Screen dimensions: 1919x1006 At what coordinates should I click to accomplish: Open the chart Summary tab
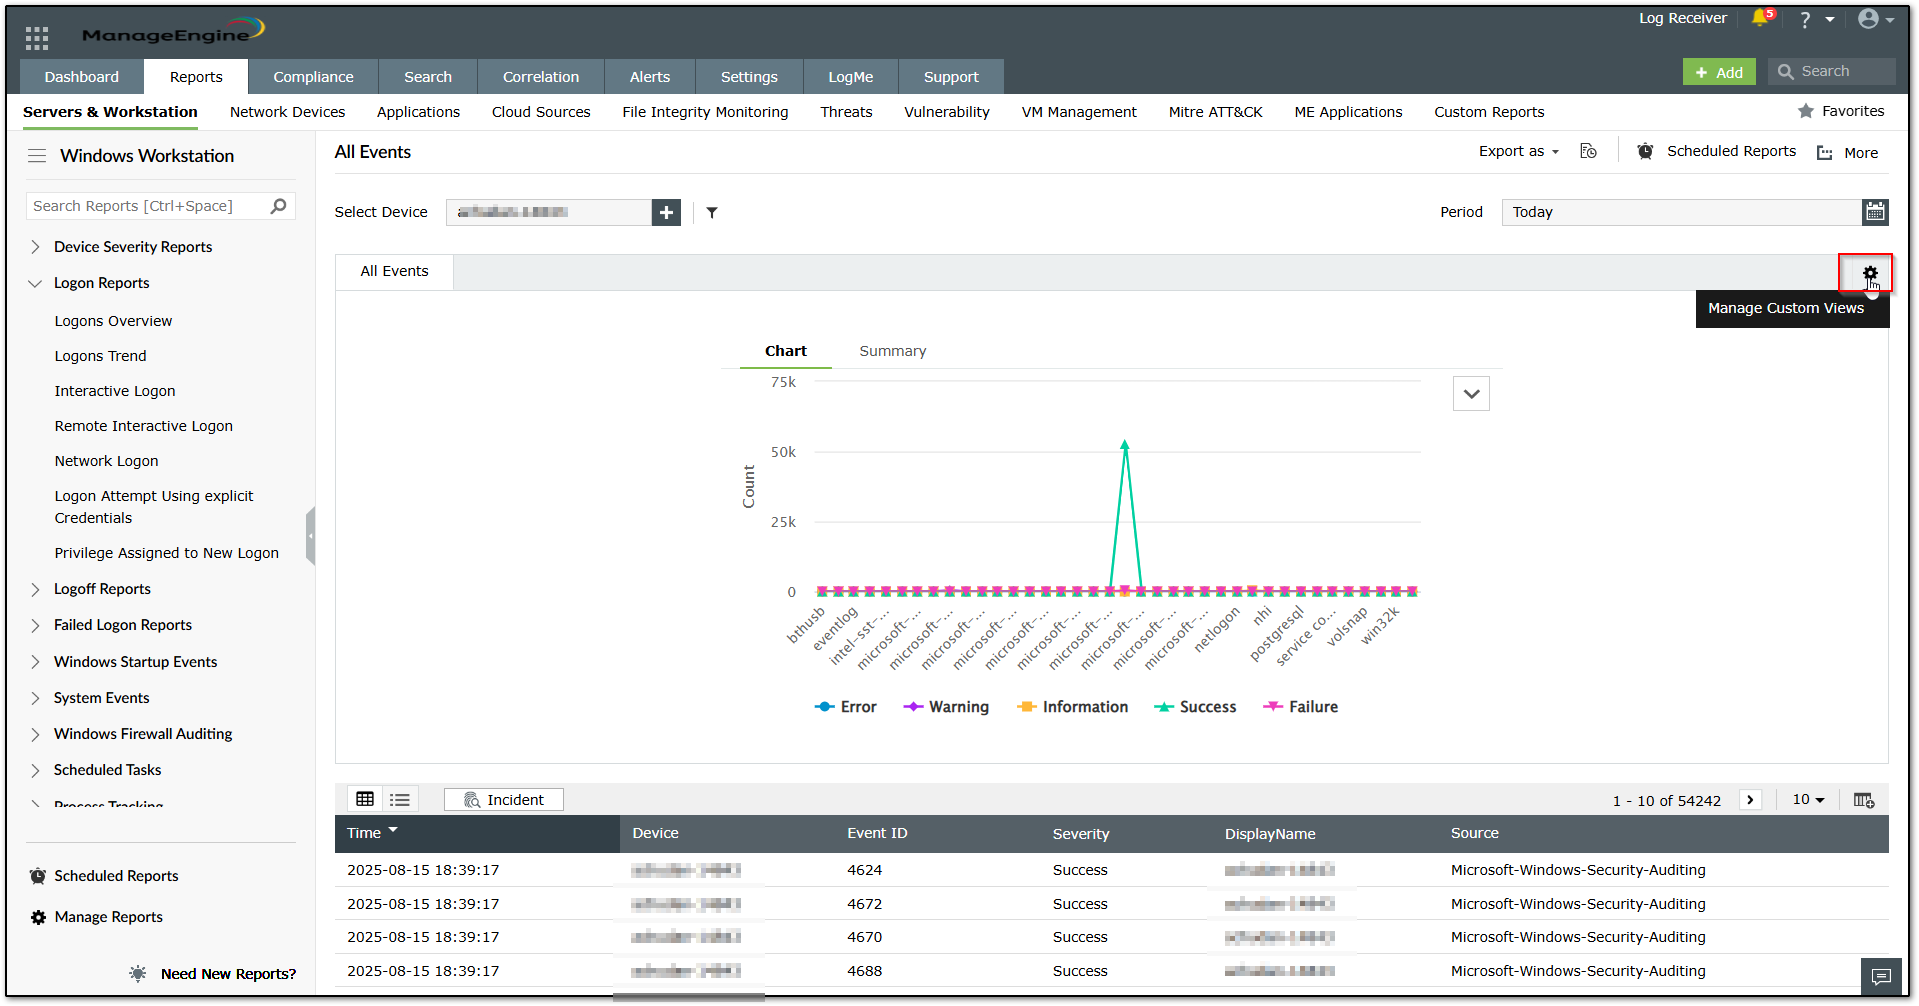coord(892,351)
